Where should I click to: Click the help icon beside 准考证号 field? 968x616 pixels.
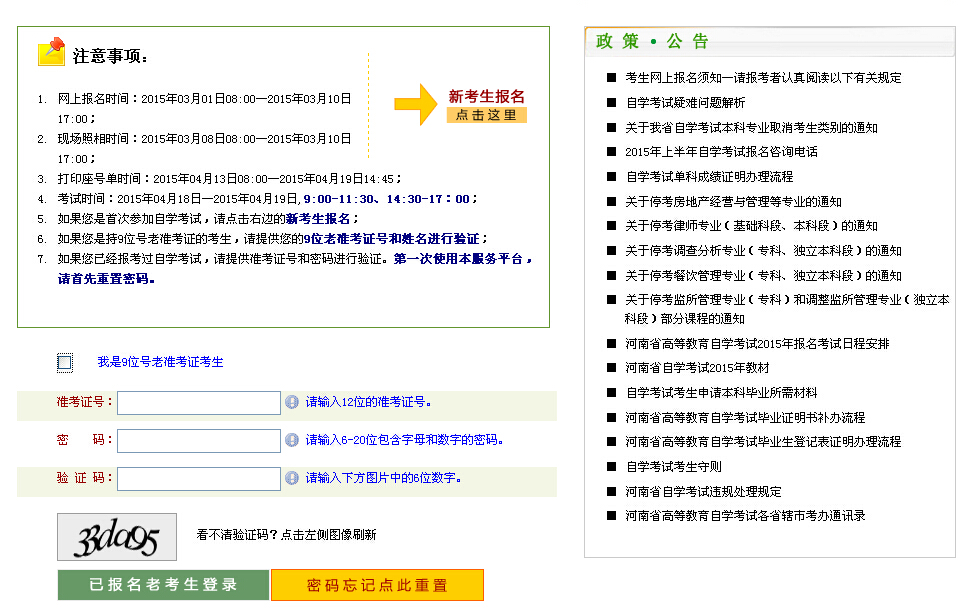click(x=290, y=402)
